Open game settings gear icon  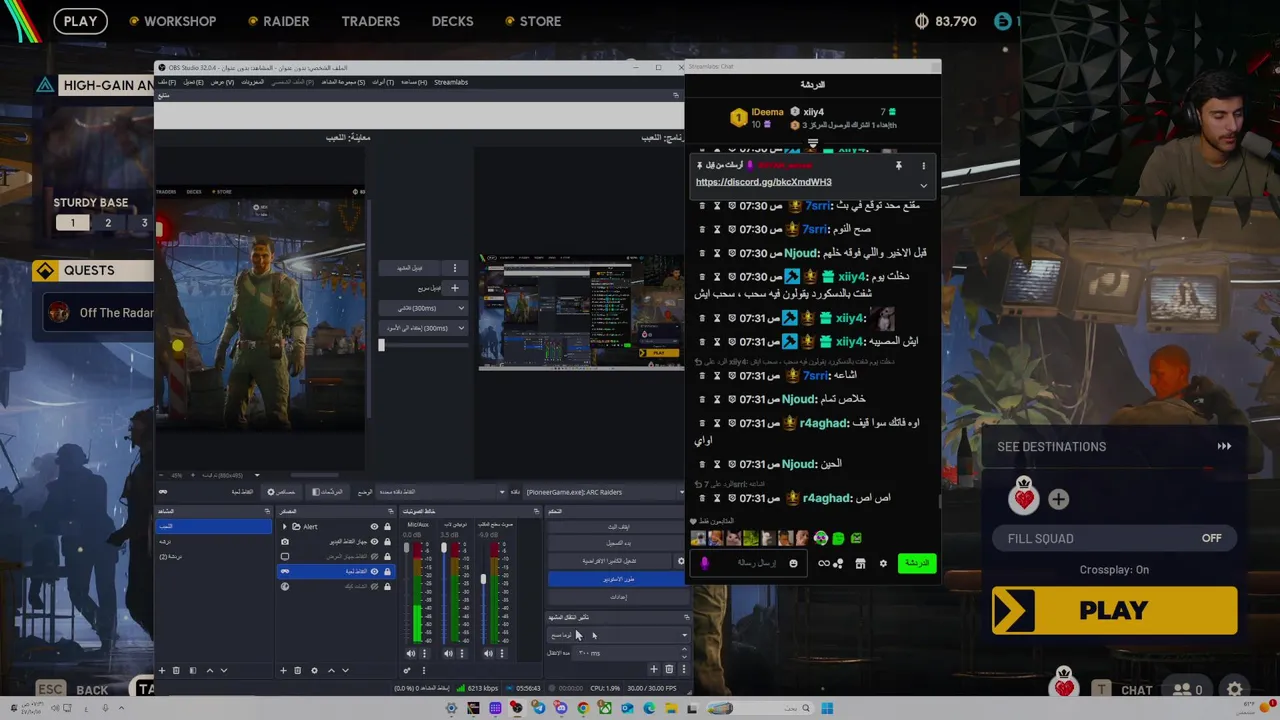(x=1235, y=689)
